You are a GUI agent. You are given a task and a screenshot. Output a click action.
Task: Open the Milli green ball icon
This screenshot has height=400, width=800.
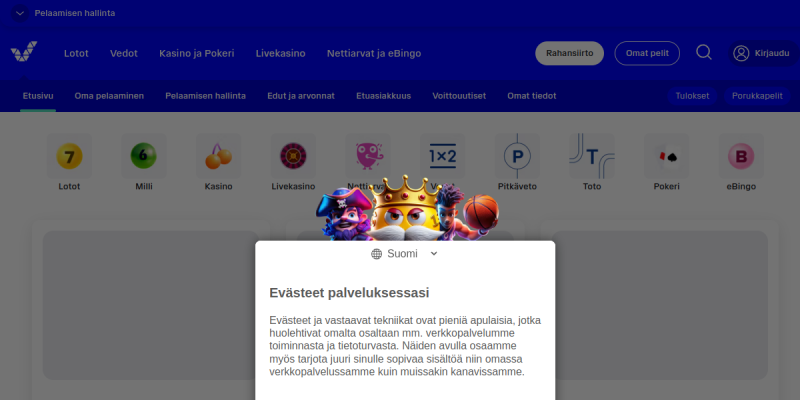144,156
